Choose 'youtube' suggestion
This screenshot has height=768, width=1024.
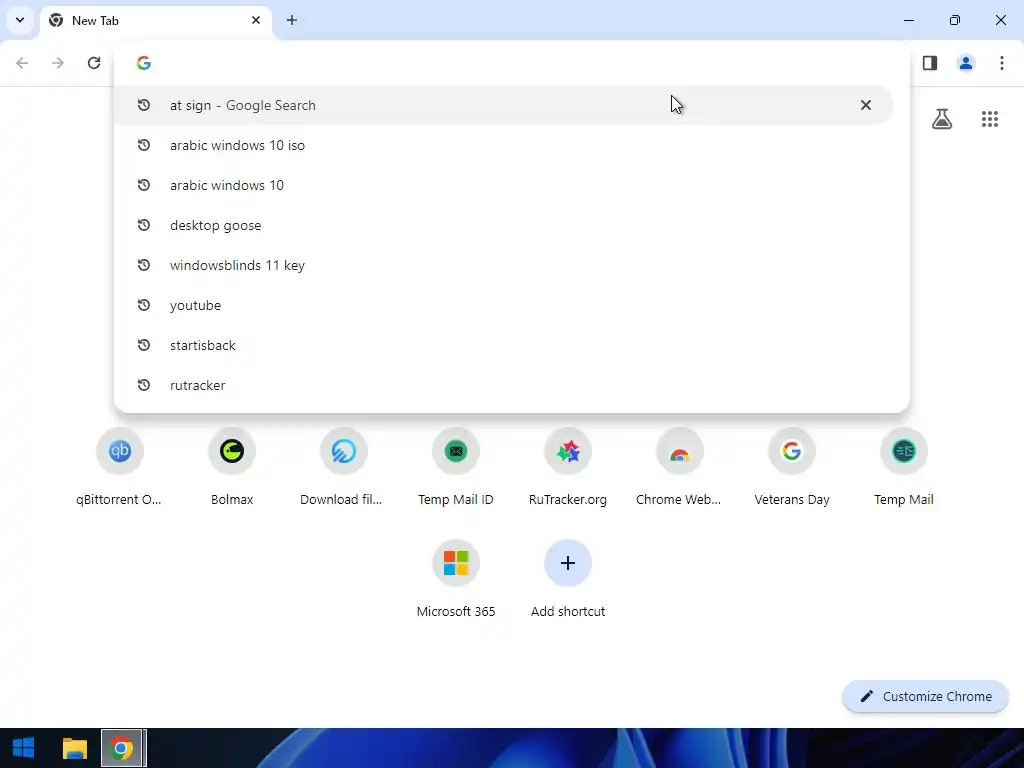[503, 305]
